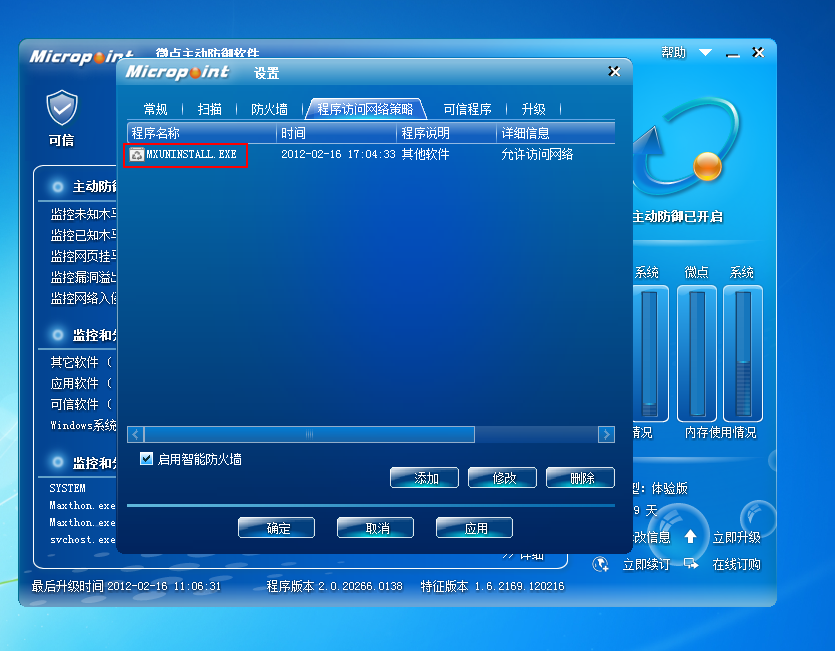
Task: Click the 允许访问网络 detail cell
Action: [x=537, y=154]
